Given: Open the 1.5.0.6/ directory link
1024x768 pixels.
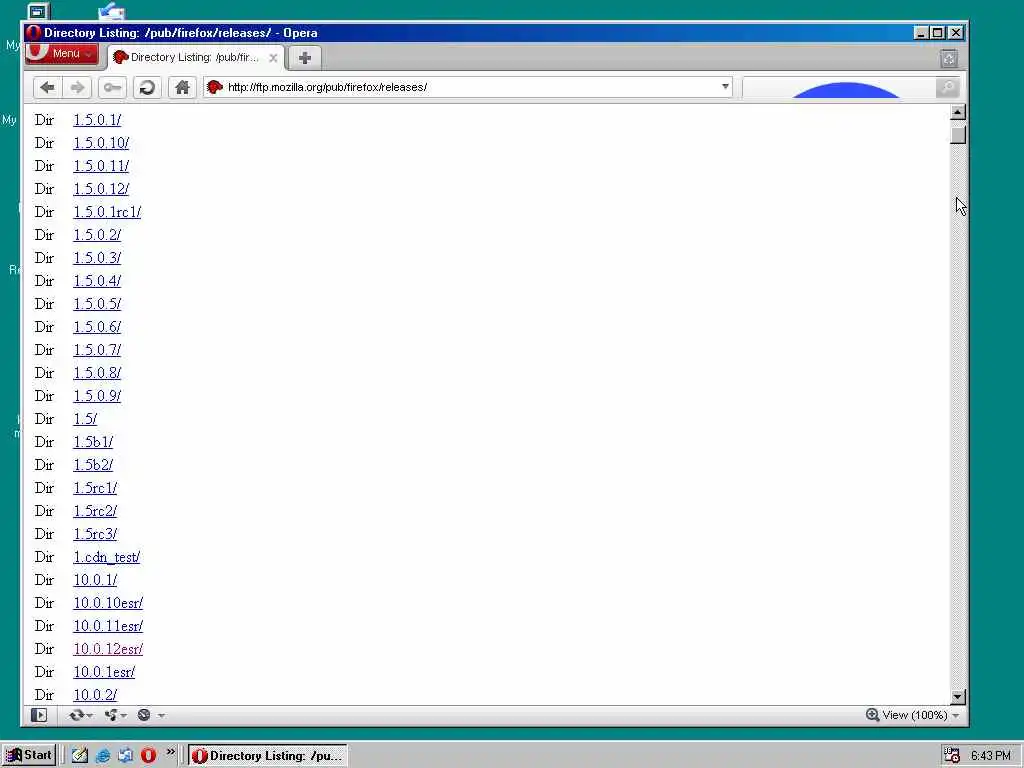Looking at the screenshot, I should 97,327.
